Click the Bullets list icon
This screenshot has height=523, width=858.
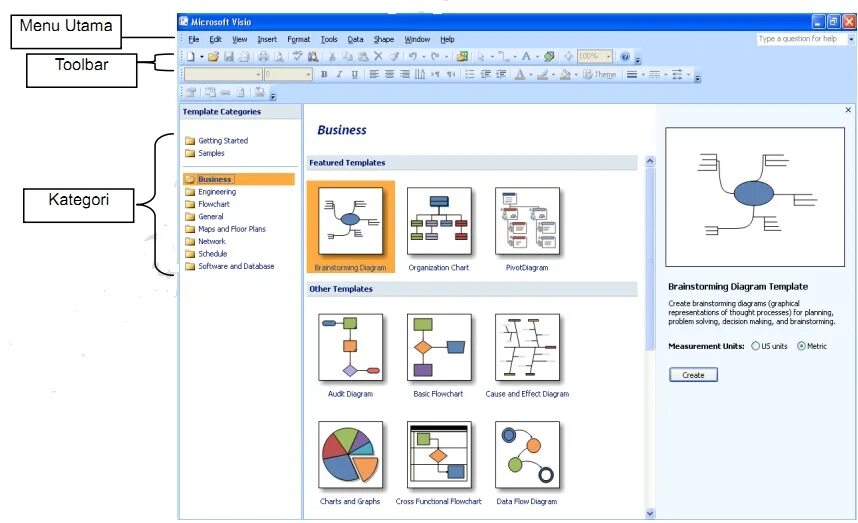pos(470,74)
